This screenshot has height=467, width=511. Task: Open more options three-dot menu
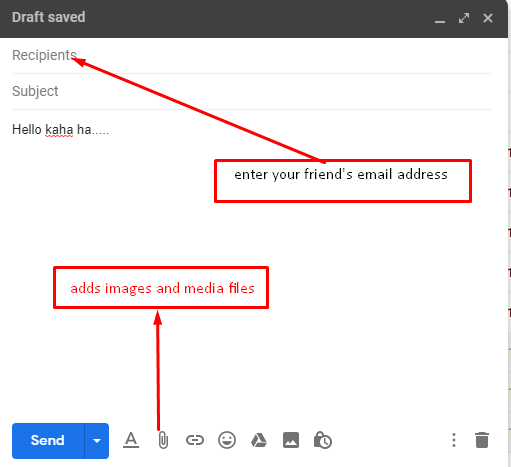tap(454, 440)
